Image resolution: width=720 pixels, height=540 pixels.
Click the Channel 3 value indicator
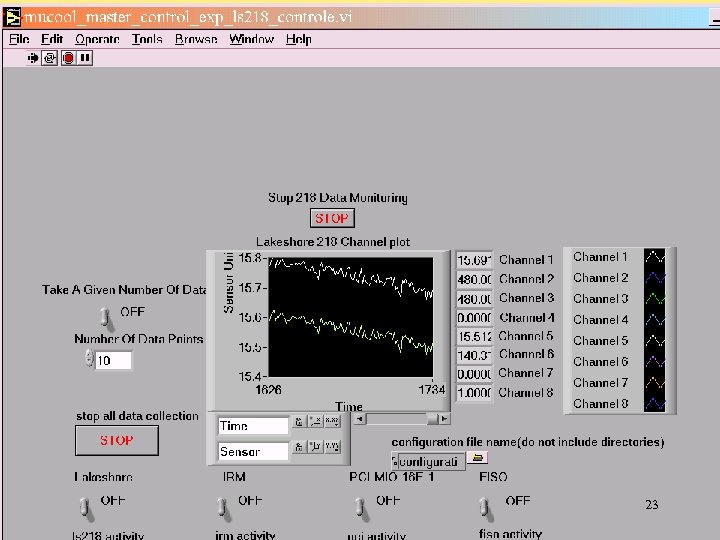474,298
